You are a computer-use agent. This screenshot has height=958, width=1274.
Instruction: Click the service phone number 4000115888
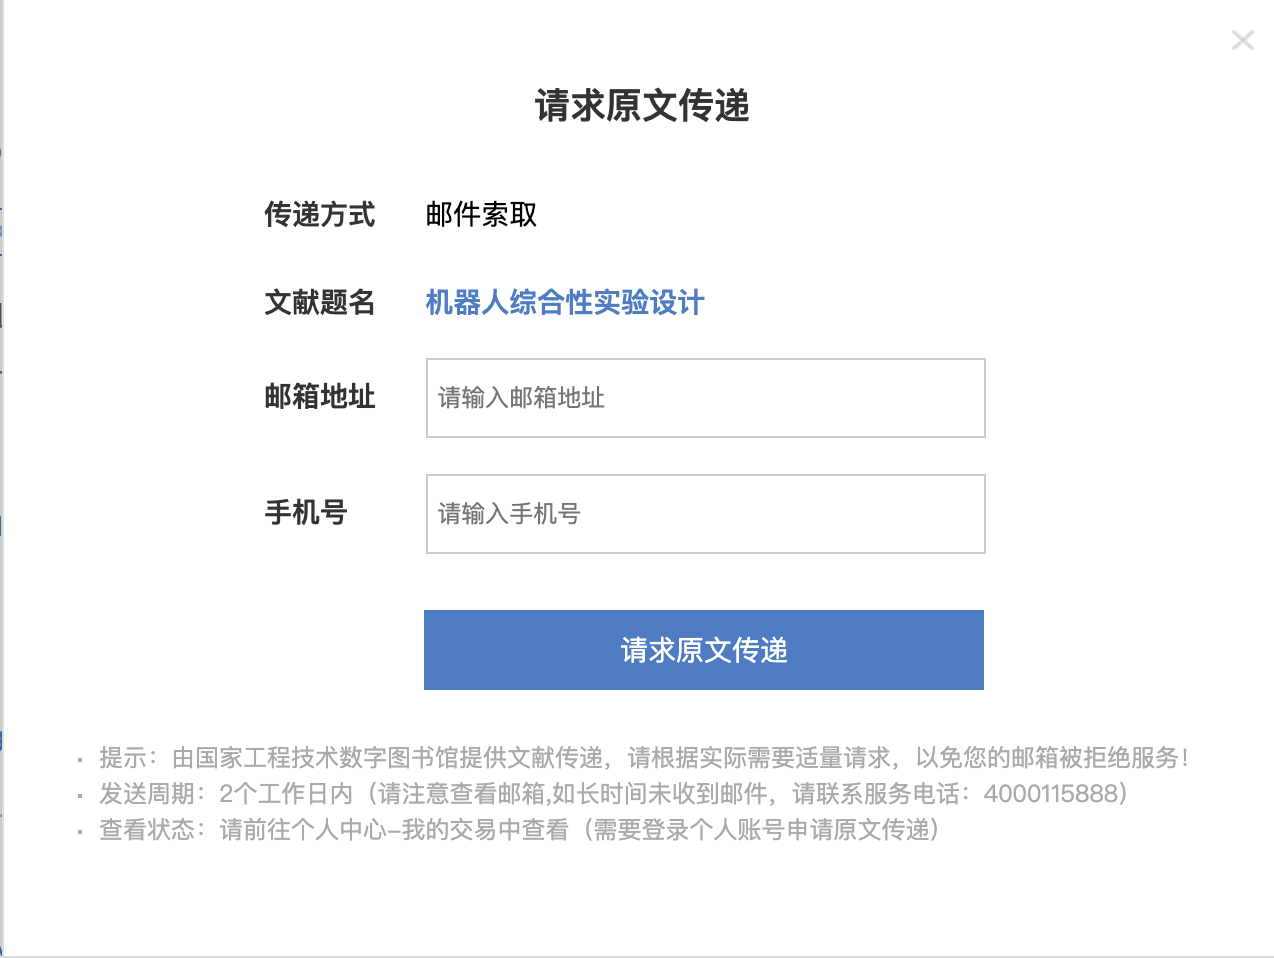(1049, 794)
